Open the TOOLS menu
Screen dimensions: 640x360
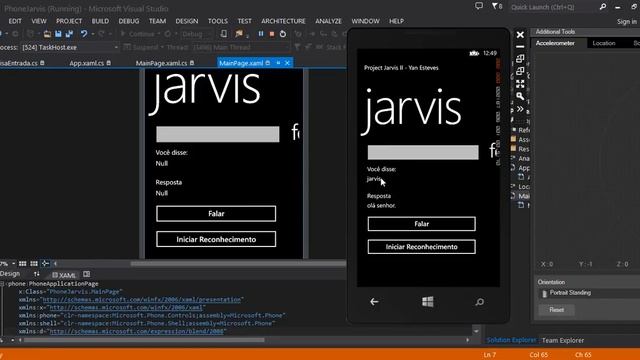(x=218, y=21)
